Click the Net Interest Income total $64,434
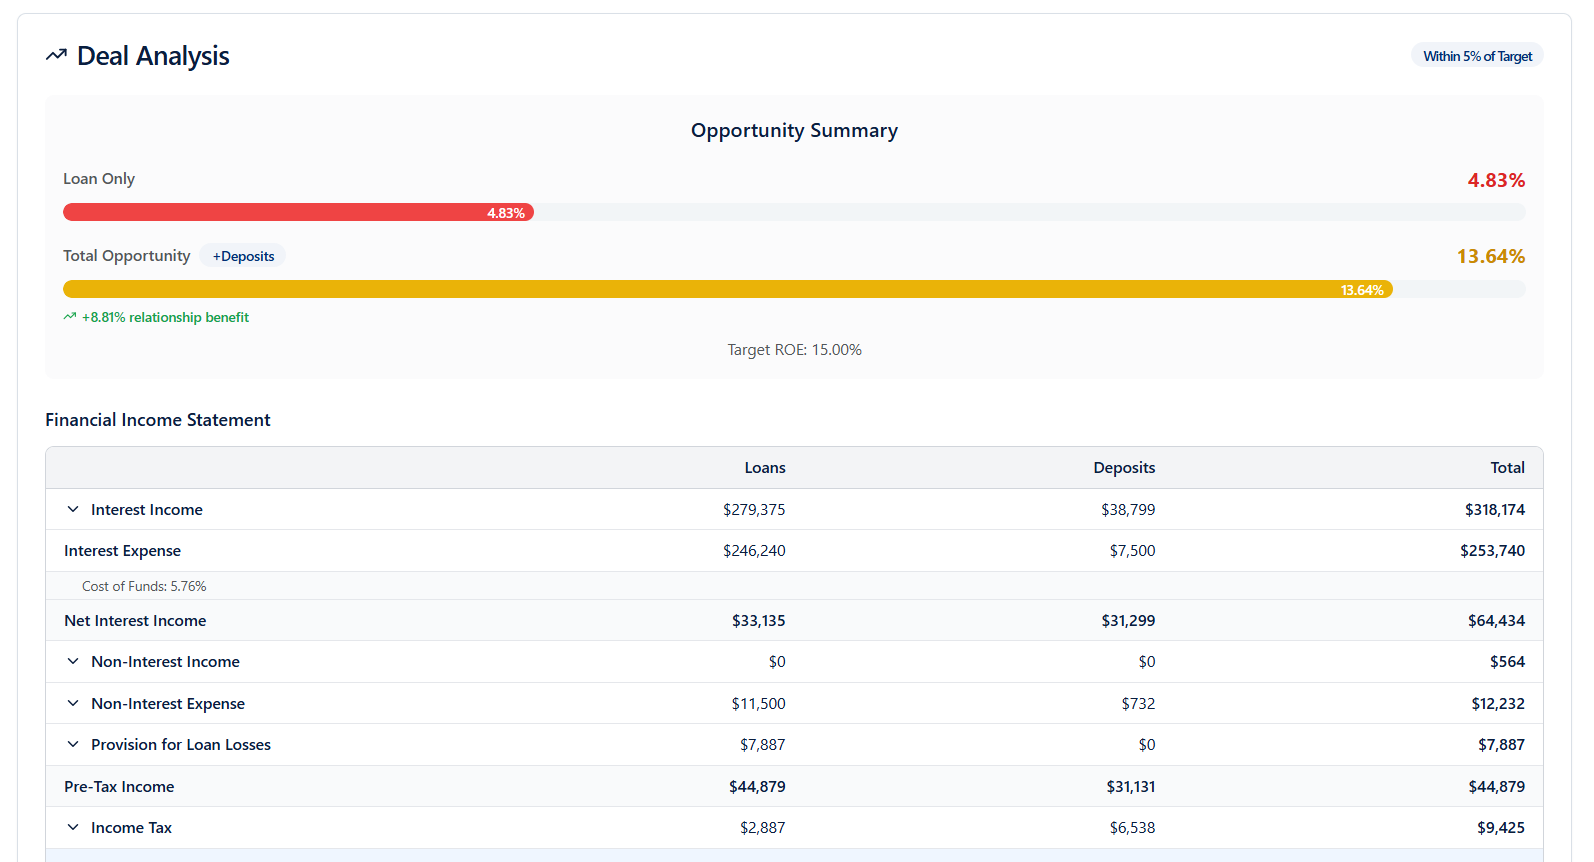1594x862 pixels. [x=1496, y=621]
